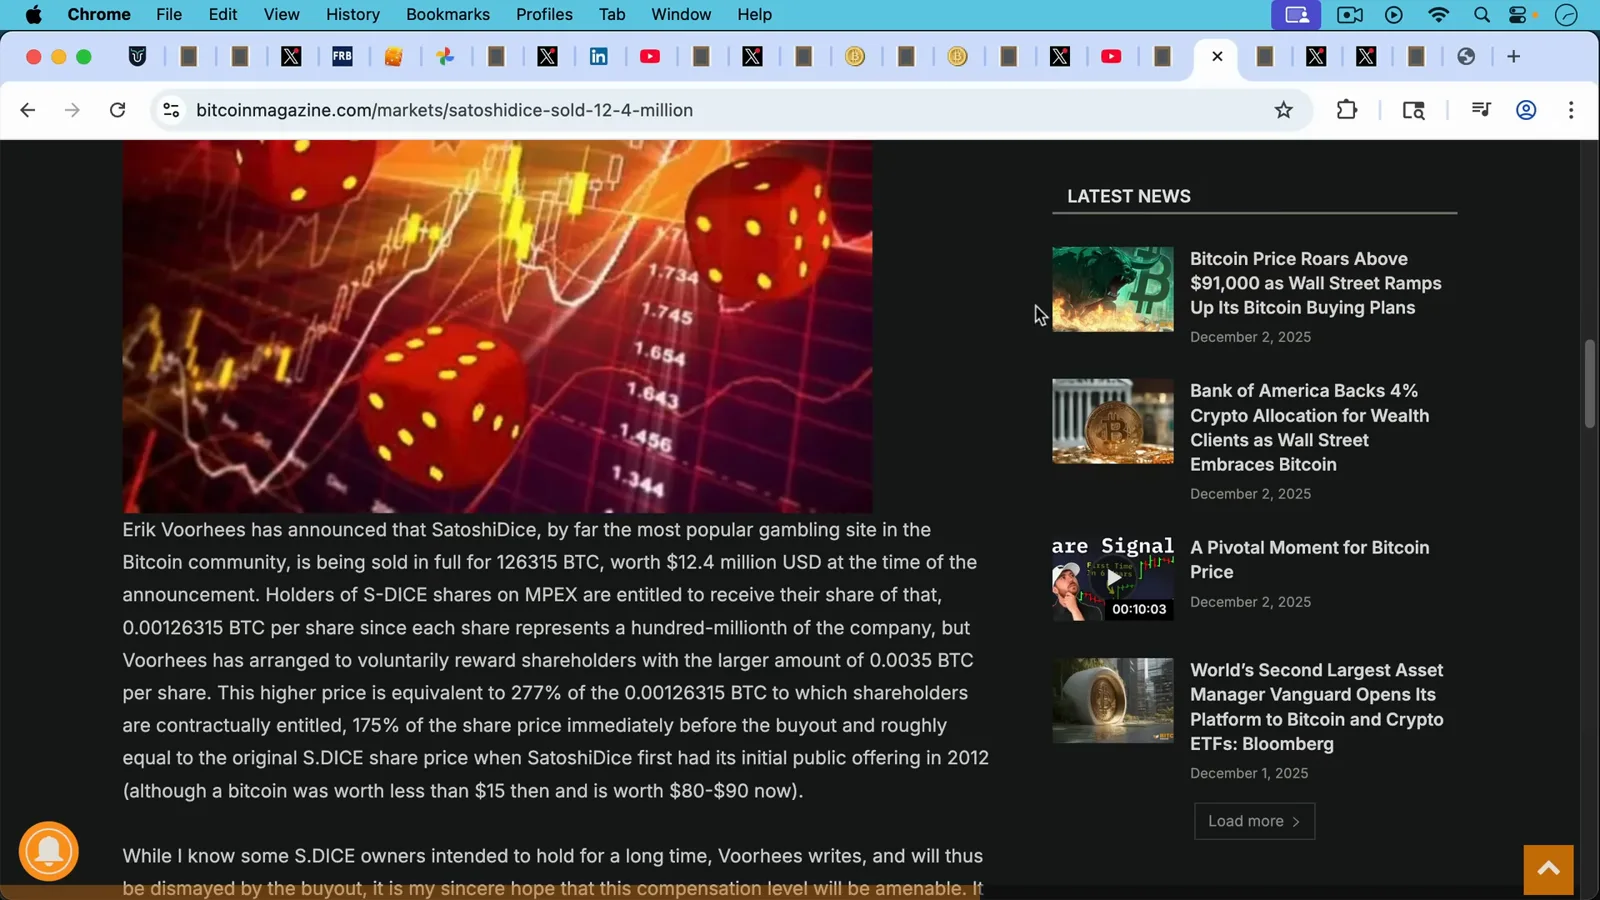This screenshot has height=900, width=1600.
Task: View site information icon in address bar
Action: 171,110
